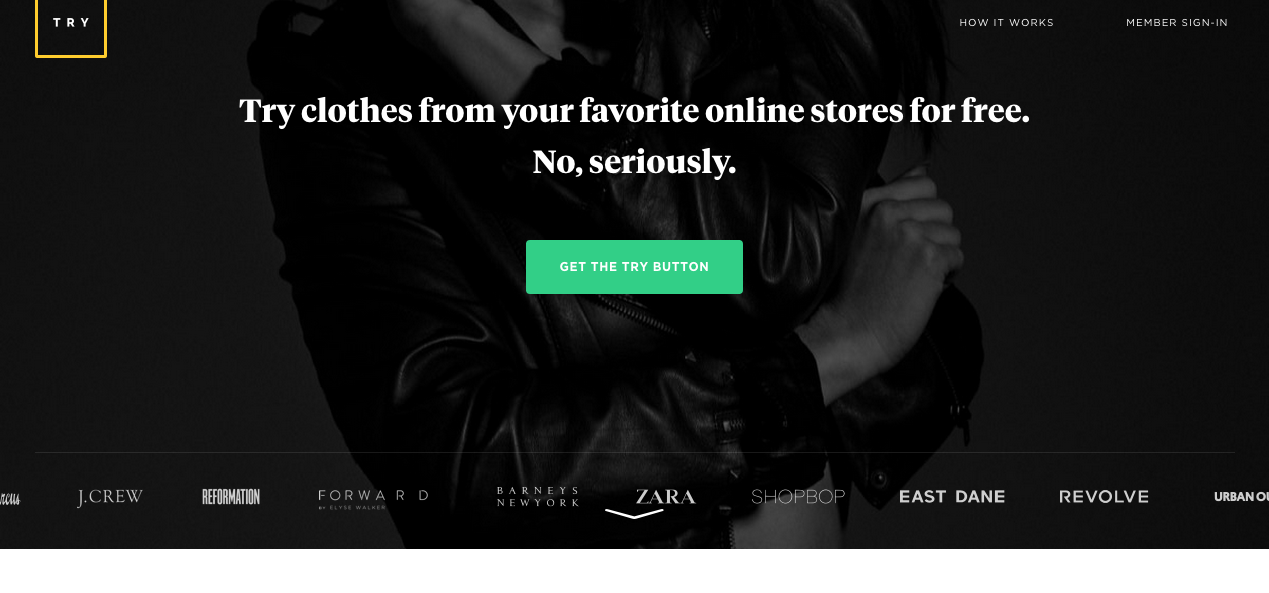The image size is (1269, 593).
Task: Open the Shopbop brand logo
Action: click(x=798, y=497)
